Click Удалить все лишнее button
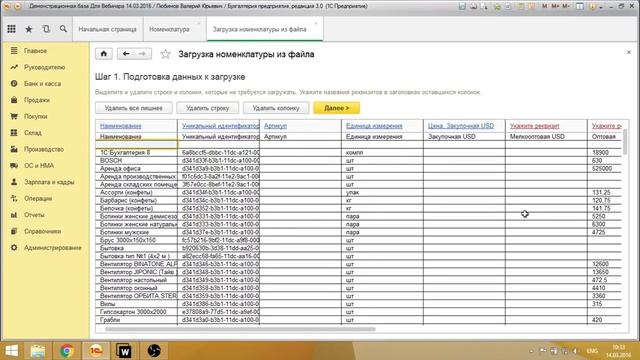The image size is (640, 360). click(x=133, y=108)
